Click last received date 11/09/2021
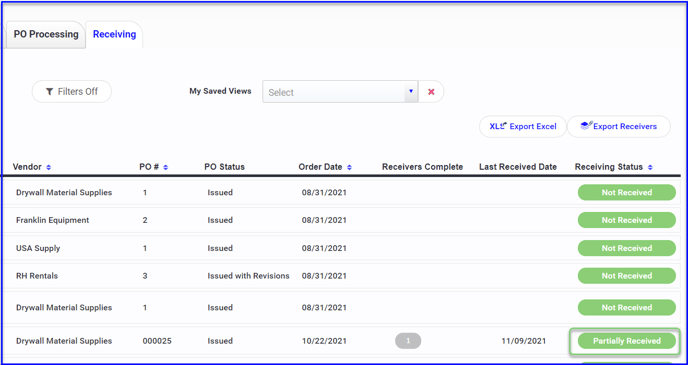This screenshot has height=365, width=688. [523, 341]
